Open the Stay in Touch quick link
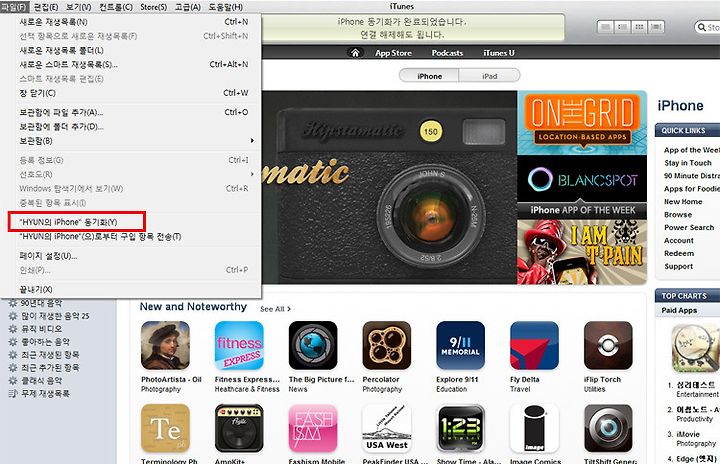720x464 pixels. pos(687,163)
